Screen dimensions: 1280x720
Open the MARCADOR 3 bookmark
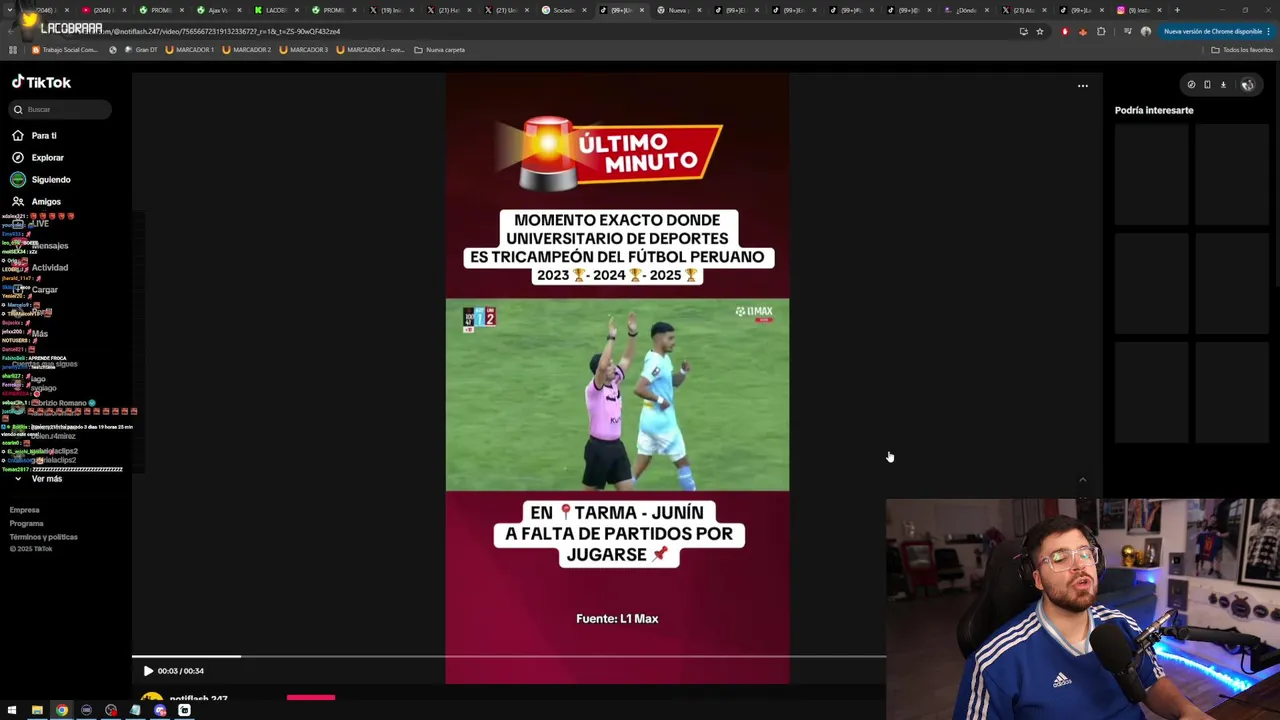[x=303, y=50]
